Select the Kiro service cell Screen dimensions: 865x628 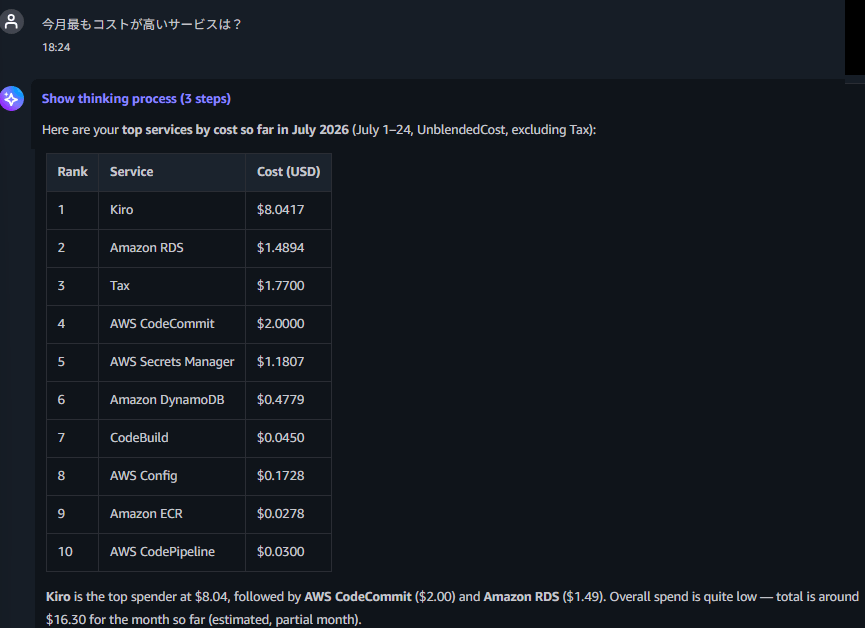point(172,210)
